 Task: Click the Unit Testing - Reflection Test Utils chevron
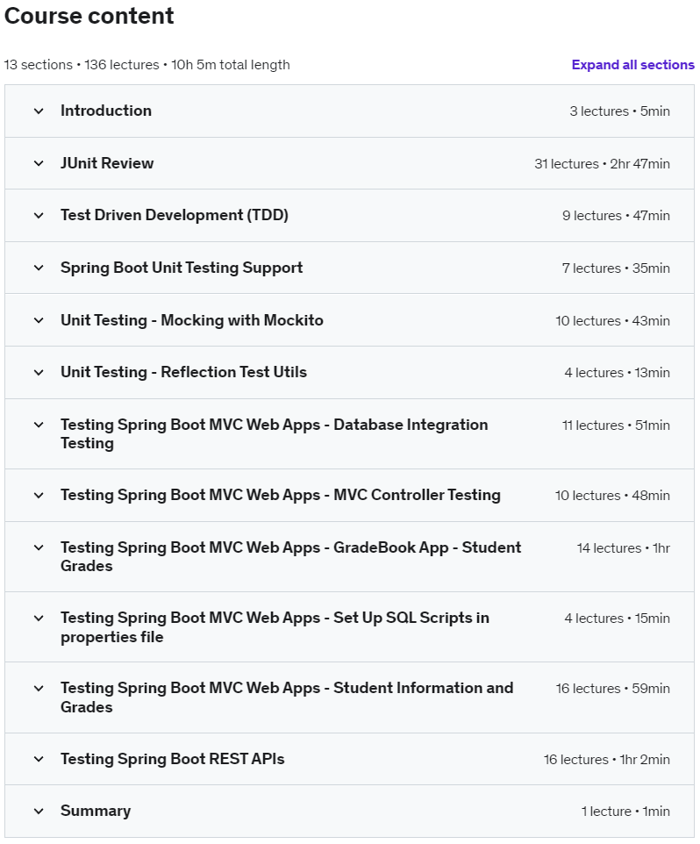click(38, 372)
